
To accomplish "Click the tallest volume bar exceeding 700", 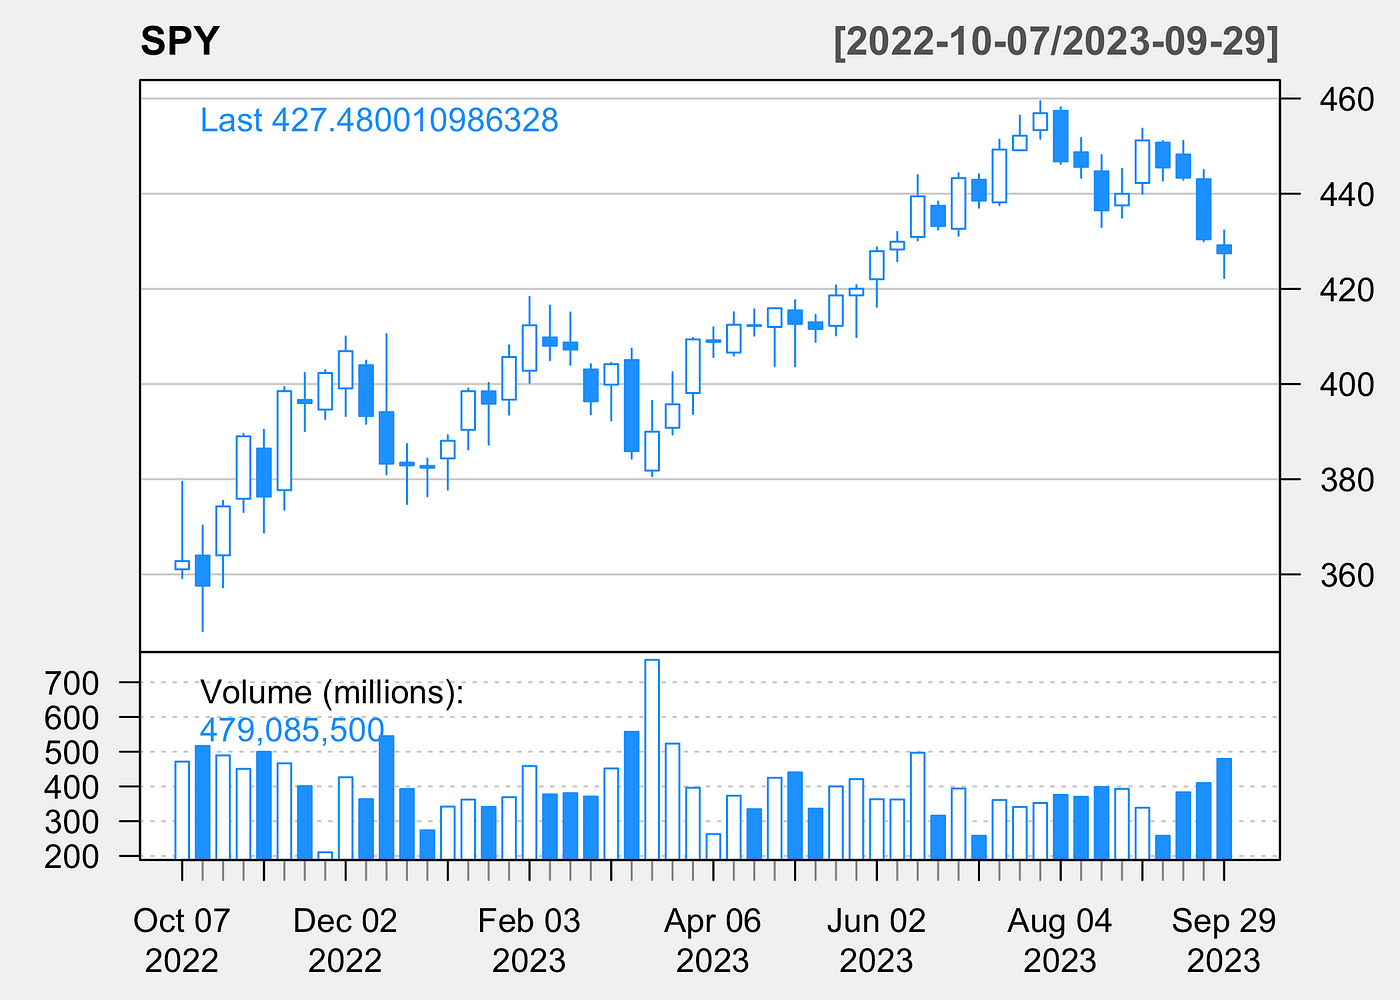I will 652,759.
